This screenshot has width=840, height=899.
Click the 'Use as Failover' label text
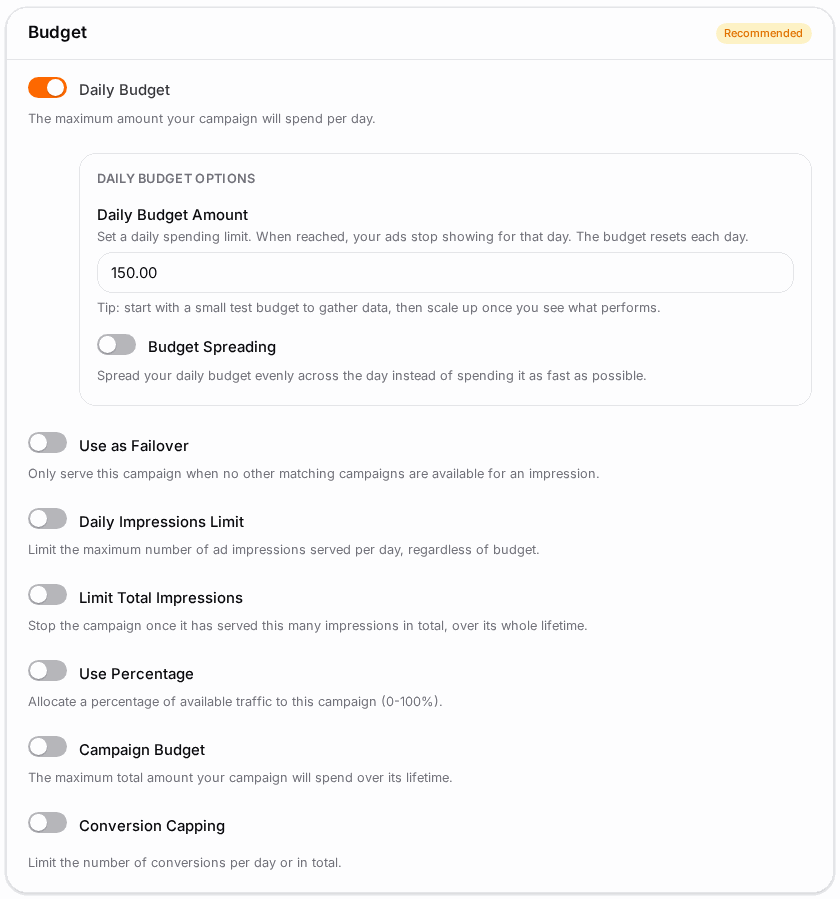click(x=134, y=446)
